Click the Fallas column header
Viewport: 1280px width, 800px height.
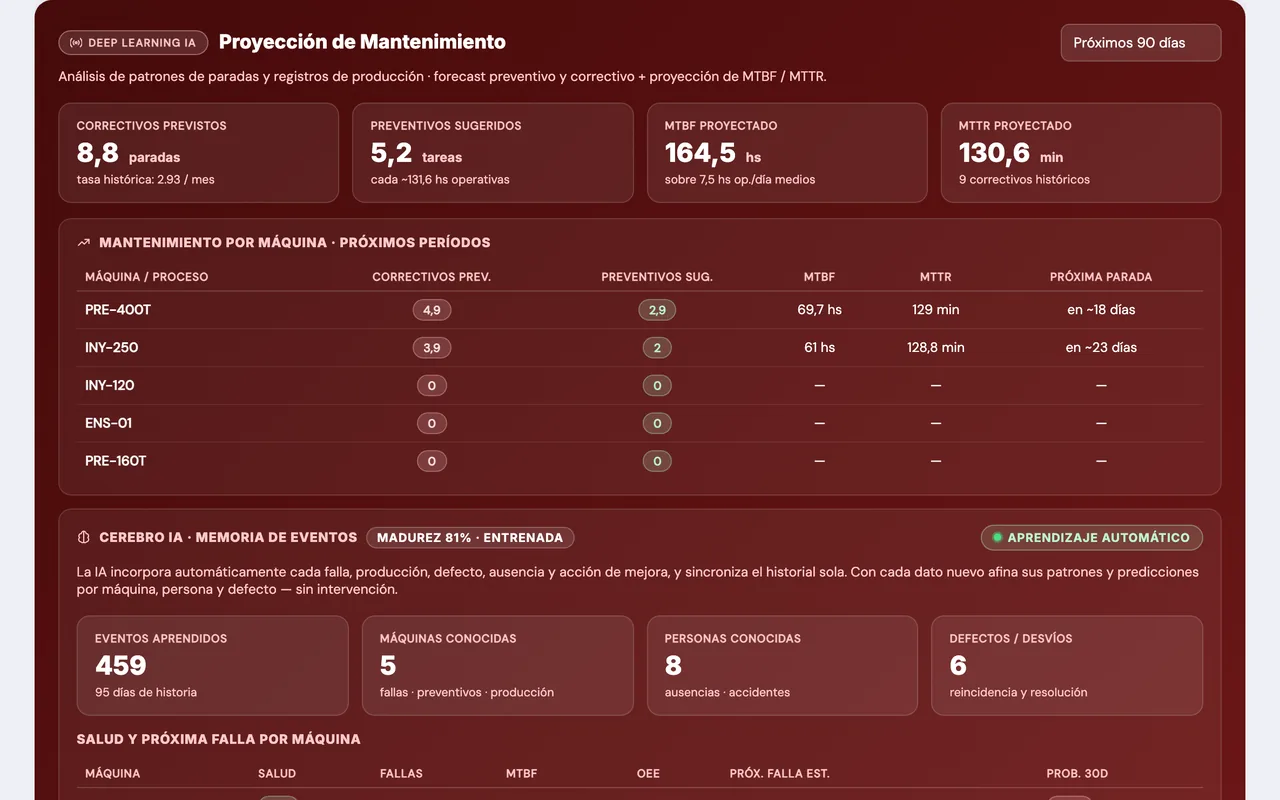[x=401, y=774]
